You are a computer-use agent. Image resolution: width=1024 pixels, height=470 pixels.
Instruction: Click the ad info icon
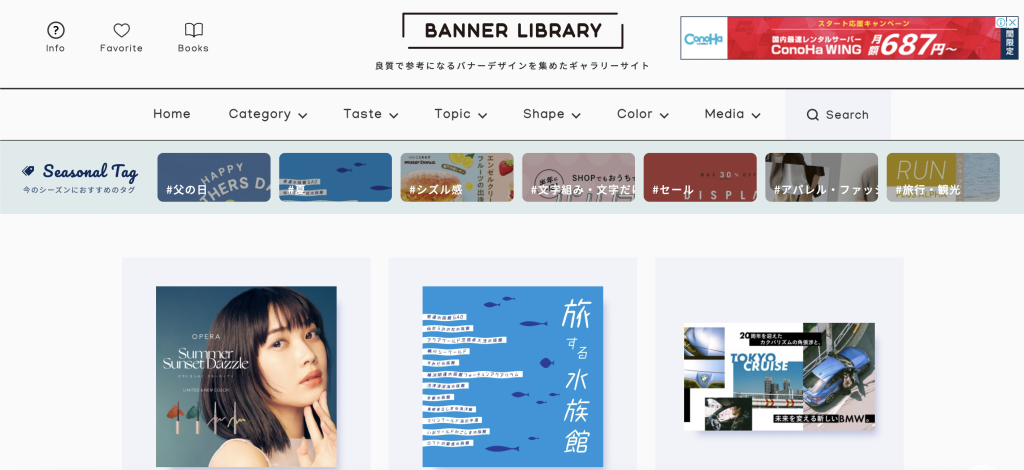[999, 23]
